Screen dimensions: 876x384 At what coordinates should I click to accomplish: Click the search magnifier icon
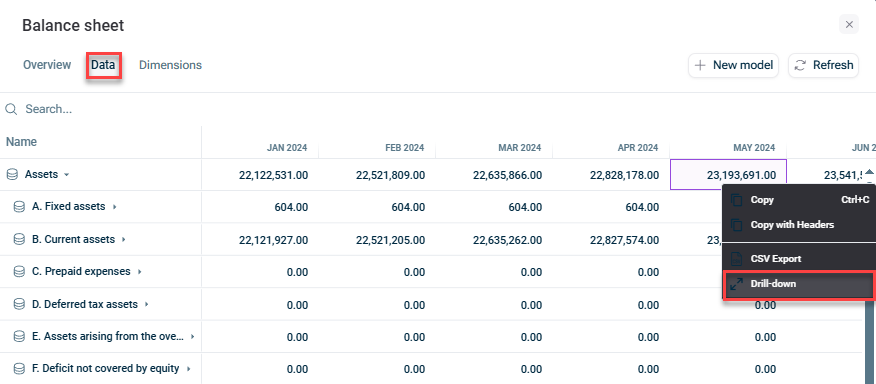pos(11,109)
